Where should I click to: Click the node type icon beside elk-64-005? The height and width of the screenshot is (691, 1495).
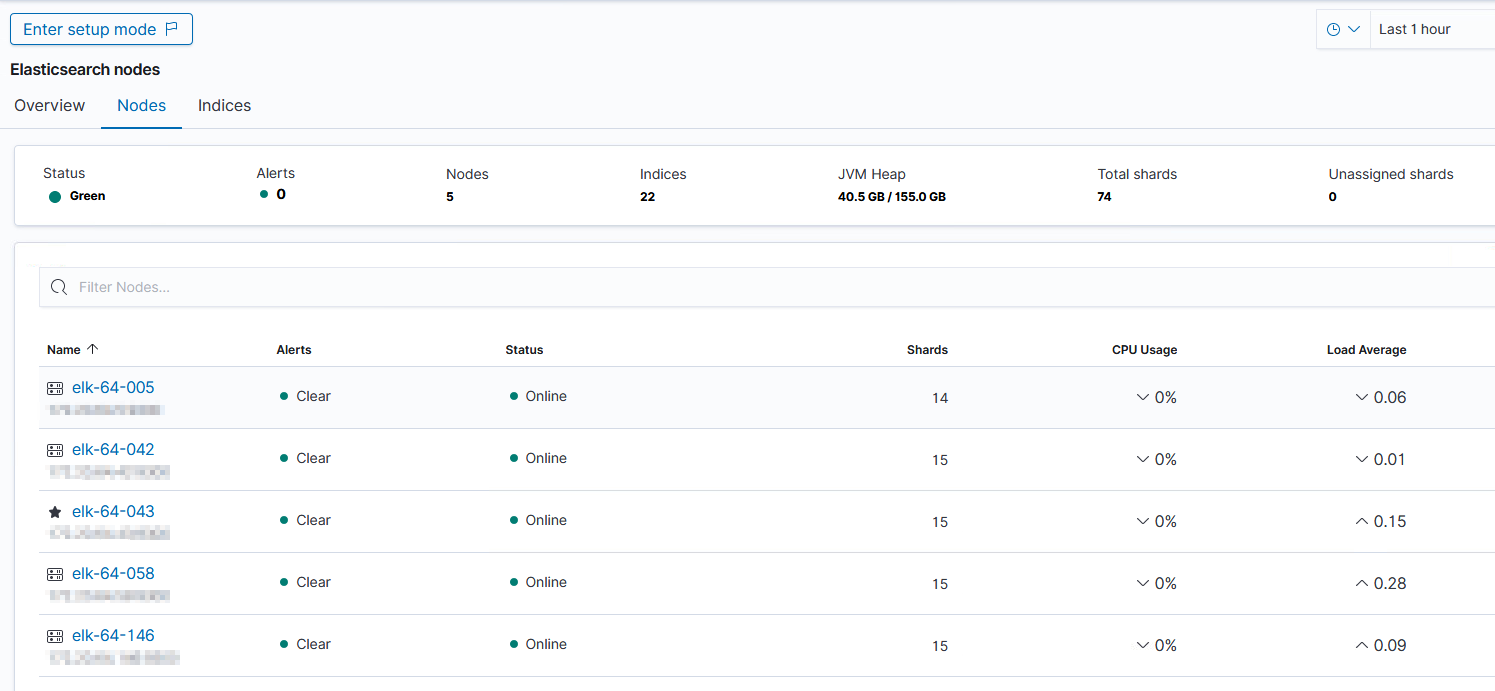point(55,388)
